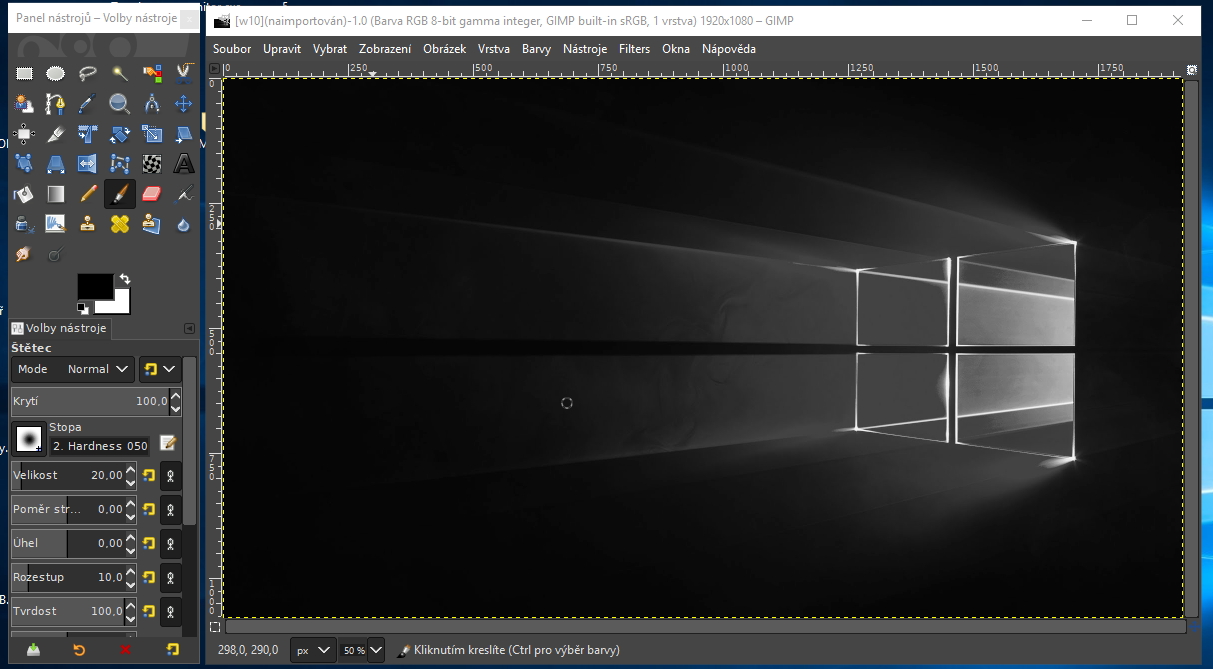This screenshot has height=669, width=1213.
Task: Select the Zoom magnifier tool
Action: [x=120, y=103]
